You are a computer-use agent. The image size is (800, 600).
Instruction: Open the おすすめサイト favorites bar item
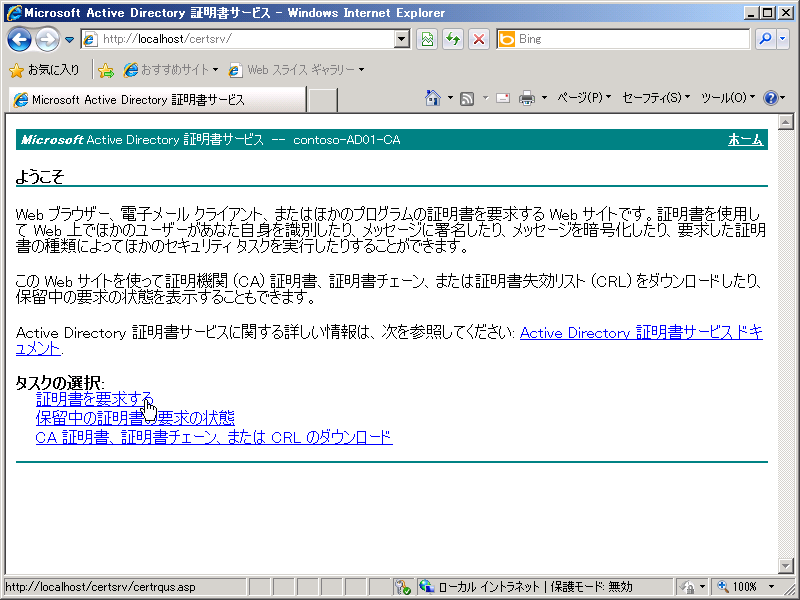click(x=170, y=70)
